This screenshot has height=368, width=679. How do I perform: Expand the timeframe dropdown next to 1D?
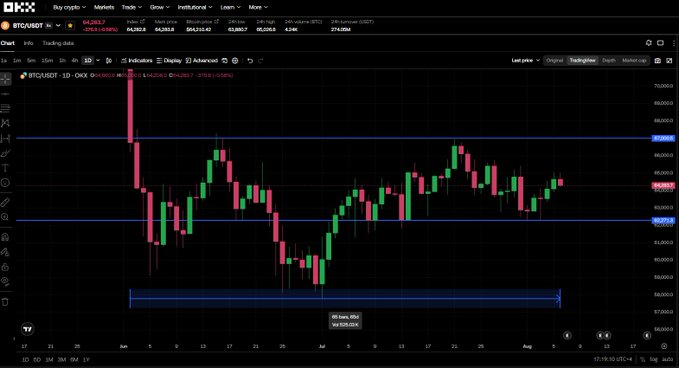98,61
